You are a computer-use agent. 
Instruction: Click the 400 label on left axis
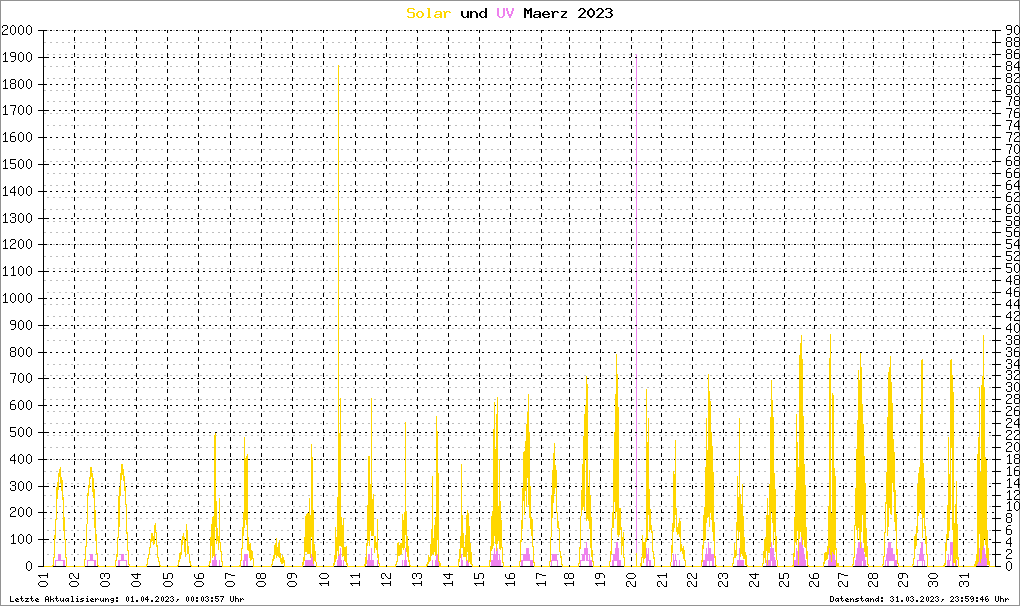point(21,459)
